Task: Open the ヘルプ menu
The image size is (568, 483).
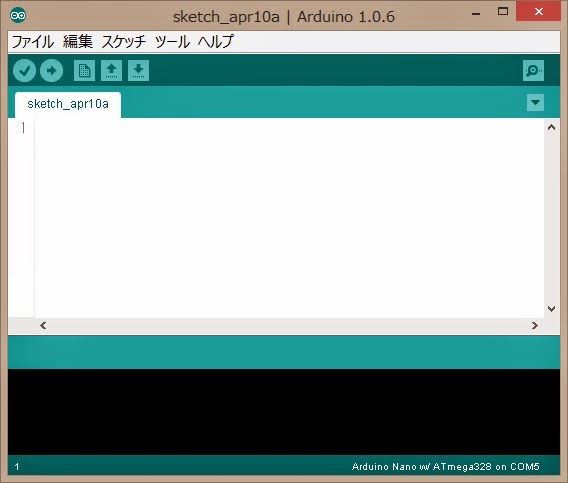Action: pyautogui.click(x=216, y=42)
